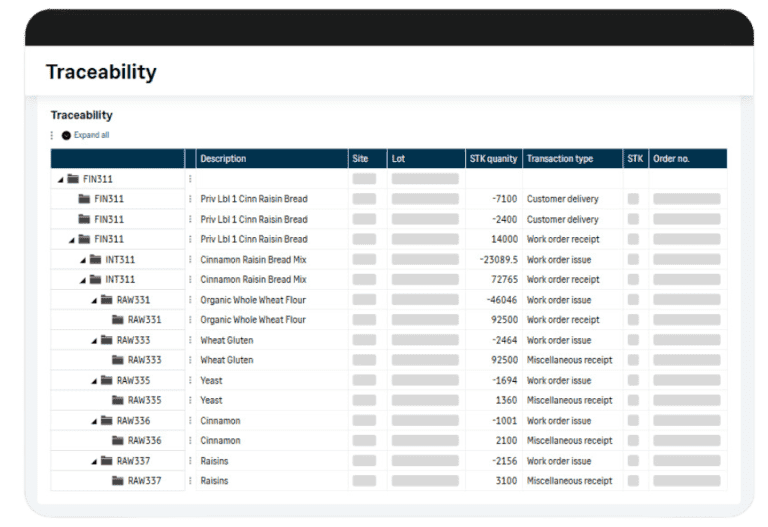Toggle STK checkbox for Raisins Miscellaneous receipt row
768x527 pixels.
[633, 481]
